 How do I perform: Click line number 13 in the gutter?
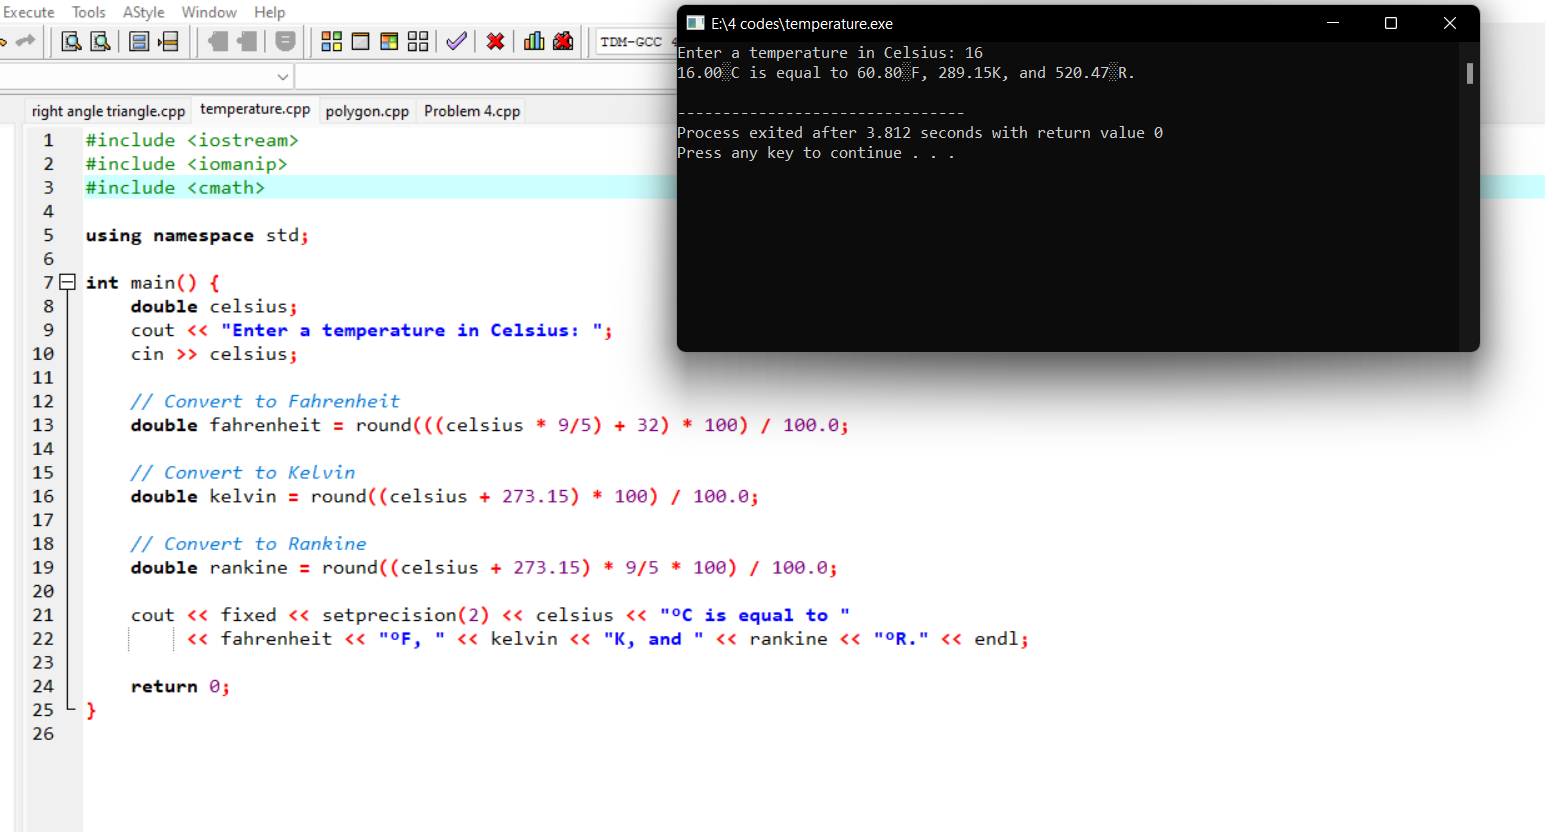[43, 425]
